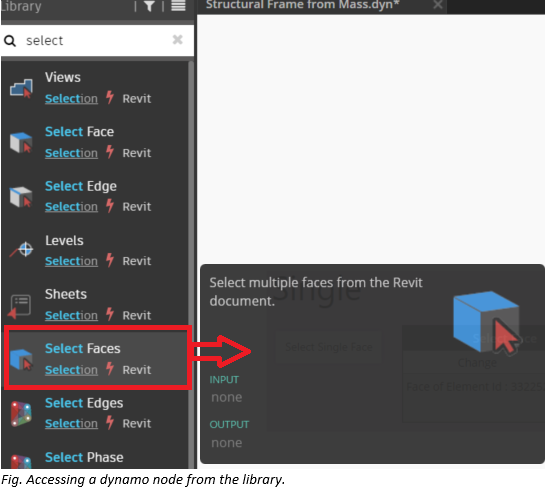
Task: Click the Levels node icon
Action: pos(21,250)
